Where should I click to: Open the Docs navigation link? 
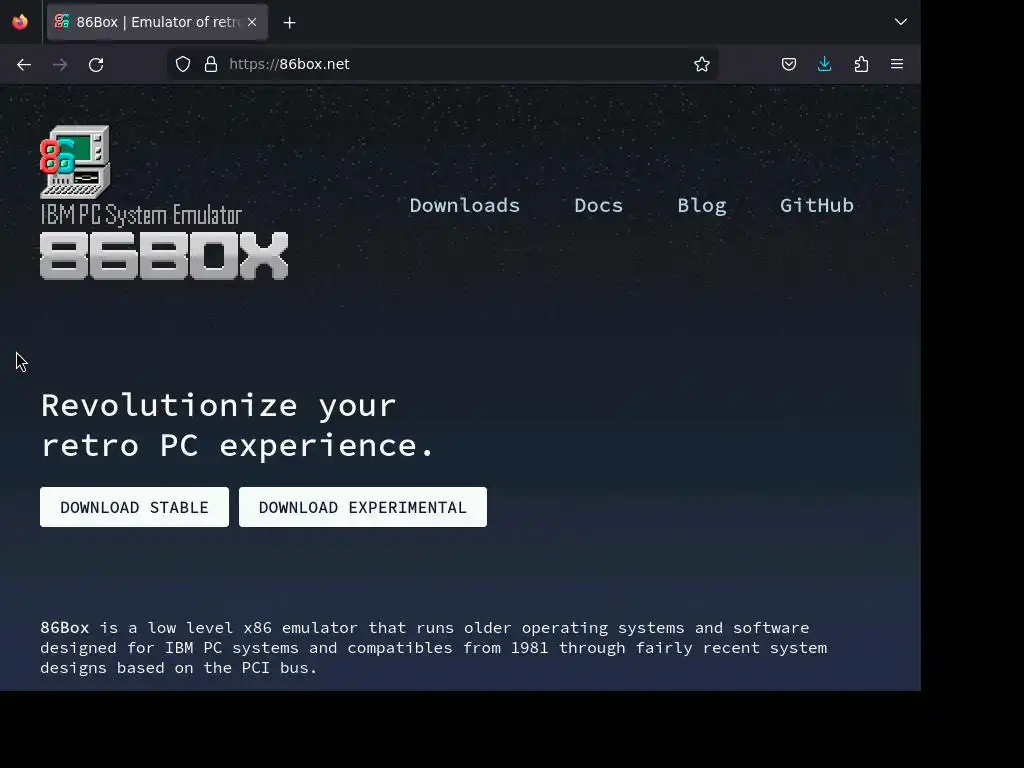[x=598, y=206]
